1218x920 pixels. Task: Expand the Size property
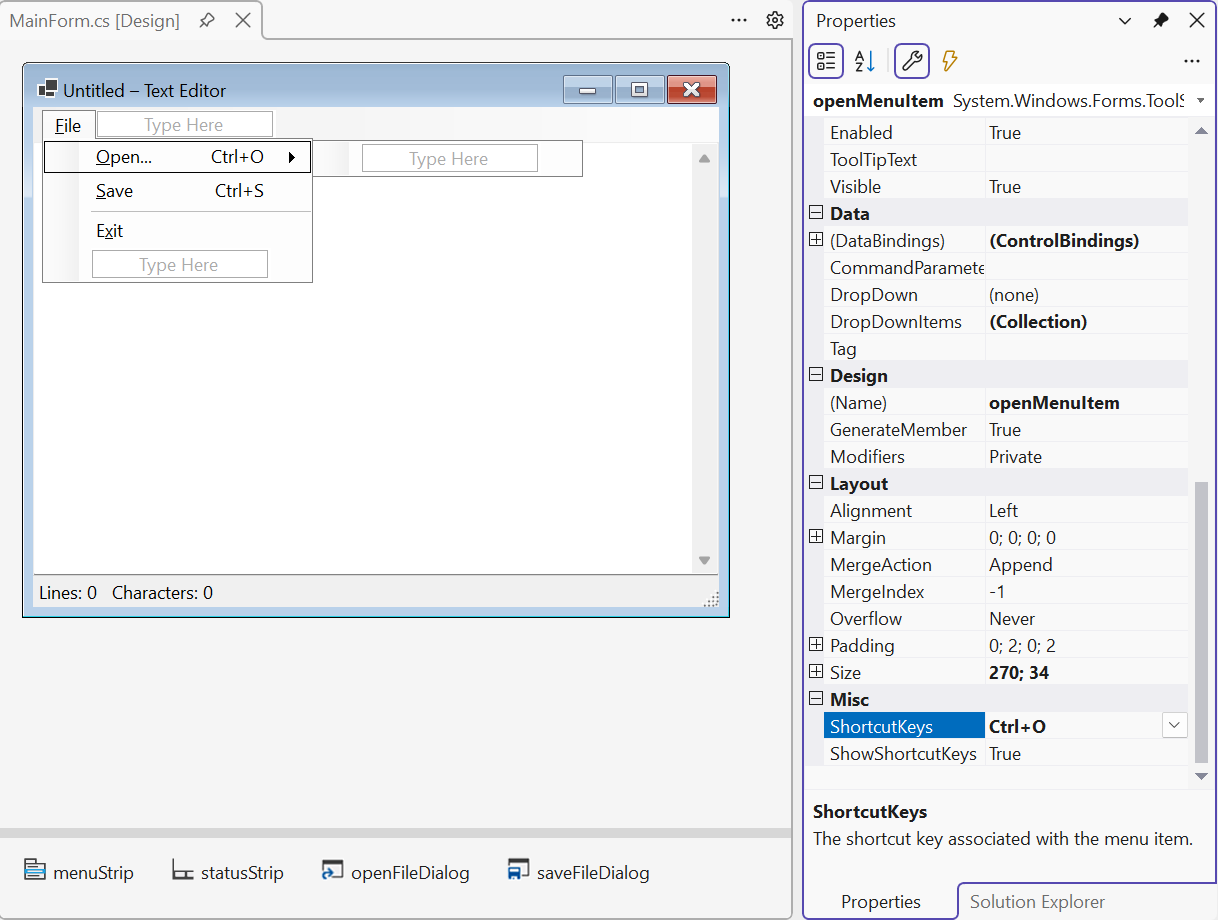tap(816, 672)
